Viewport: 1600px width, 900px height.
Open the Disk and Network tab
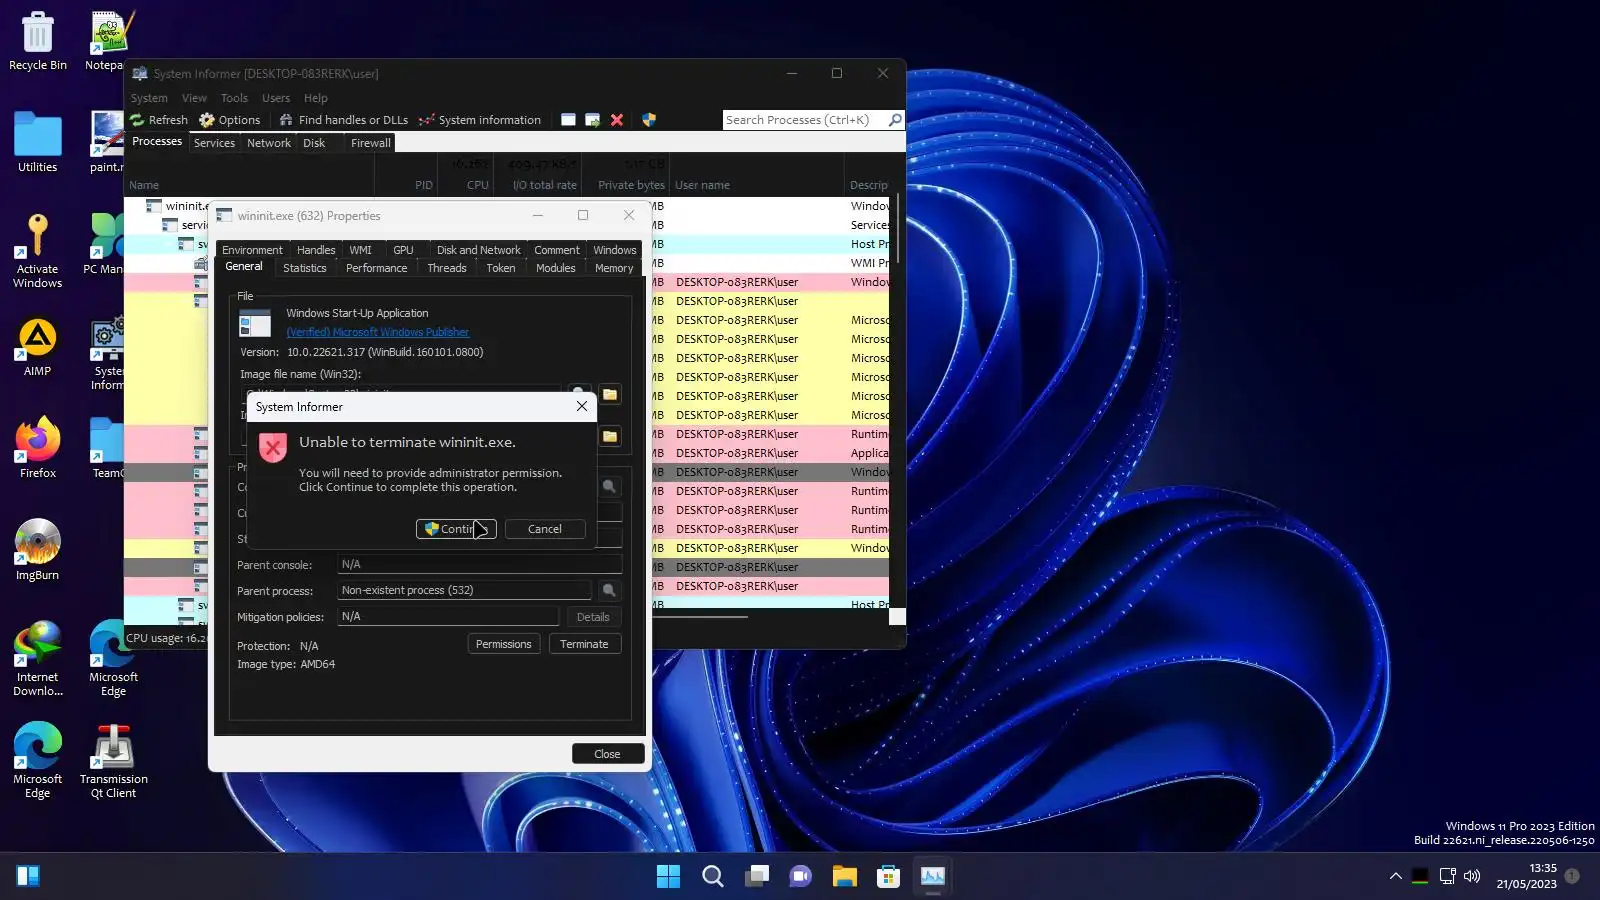tap(478, 250)
